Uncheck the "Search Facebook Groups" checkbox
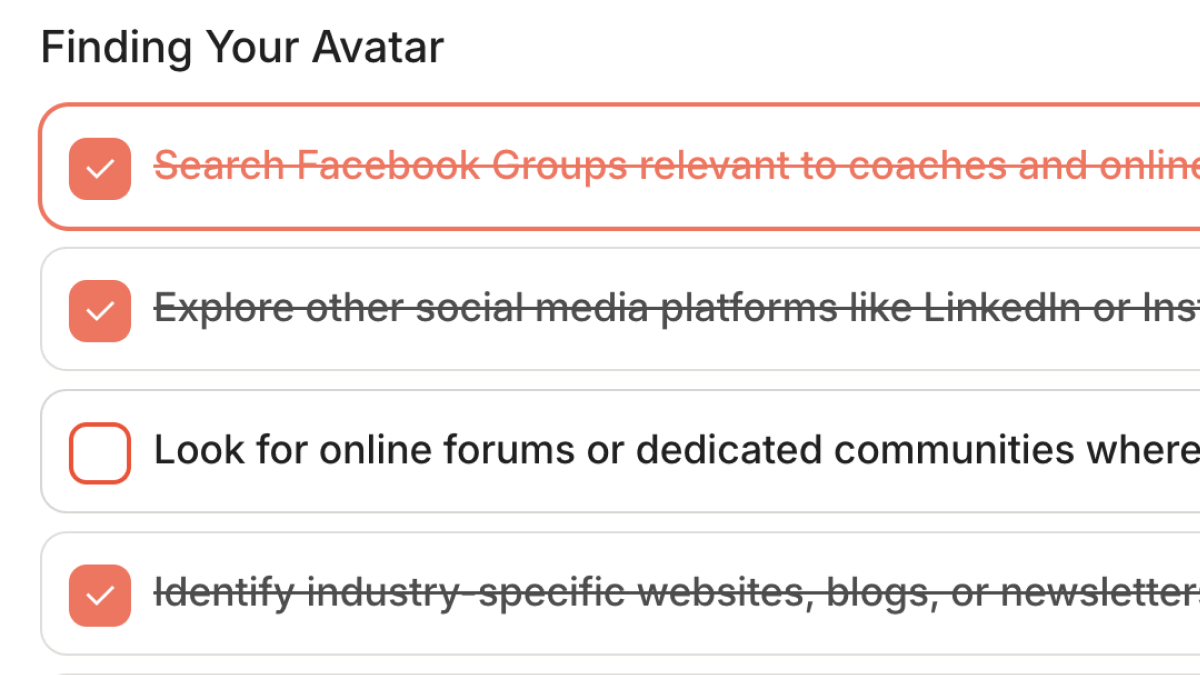This screenshot has height=675, width=1200. click(100, 168)
